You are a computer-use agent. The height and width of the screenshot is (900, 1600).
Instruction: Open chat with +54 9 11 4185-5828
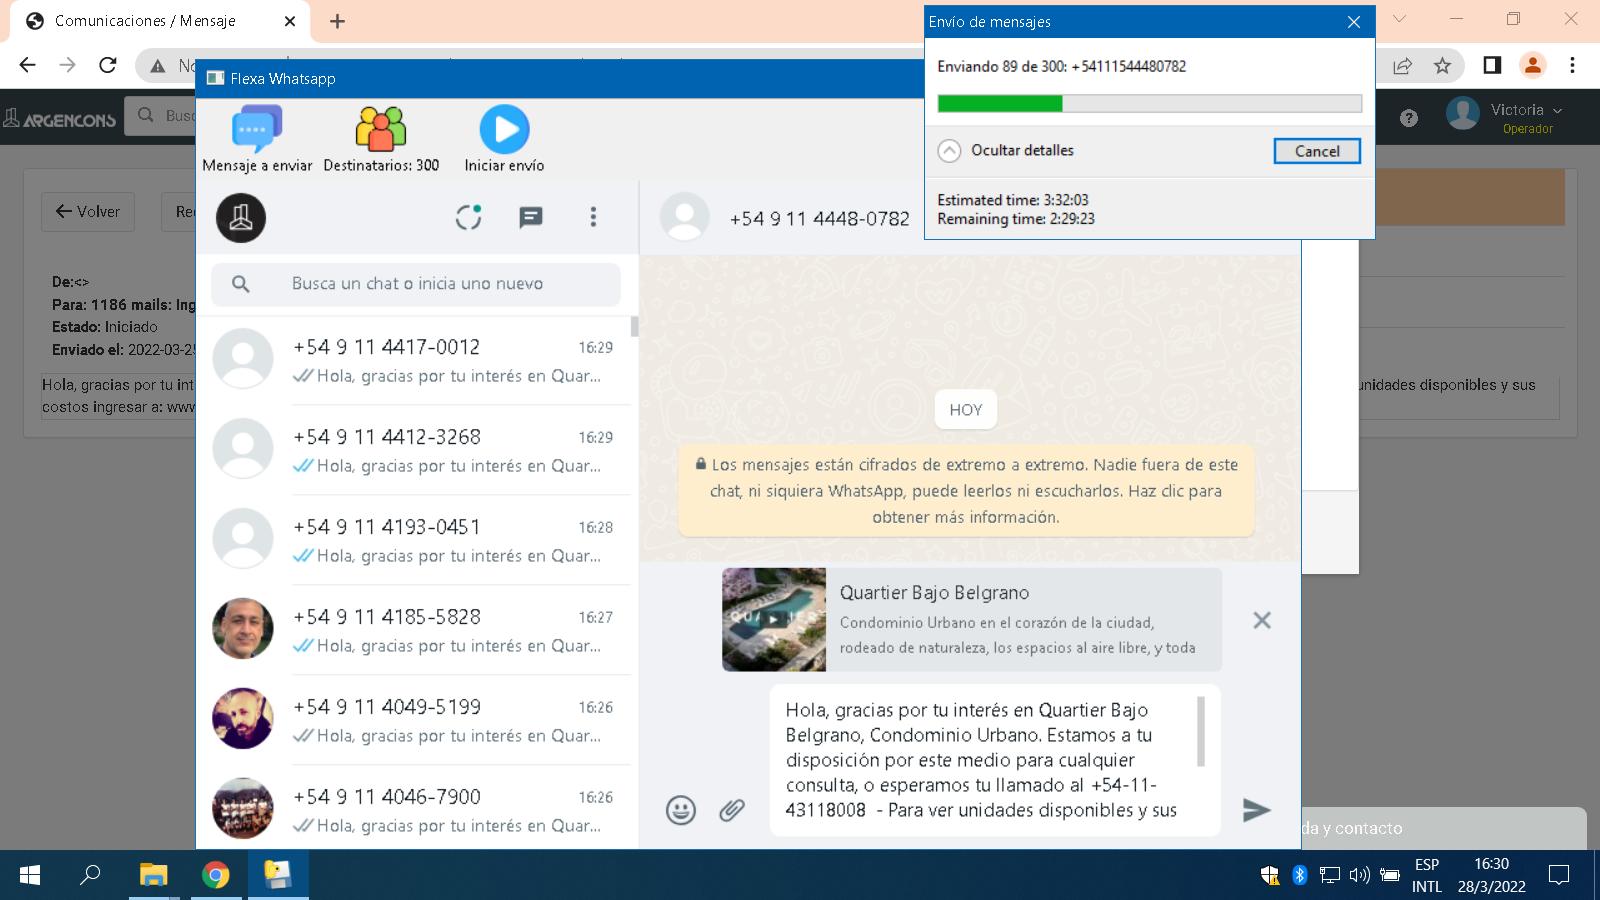coord(413,631)
